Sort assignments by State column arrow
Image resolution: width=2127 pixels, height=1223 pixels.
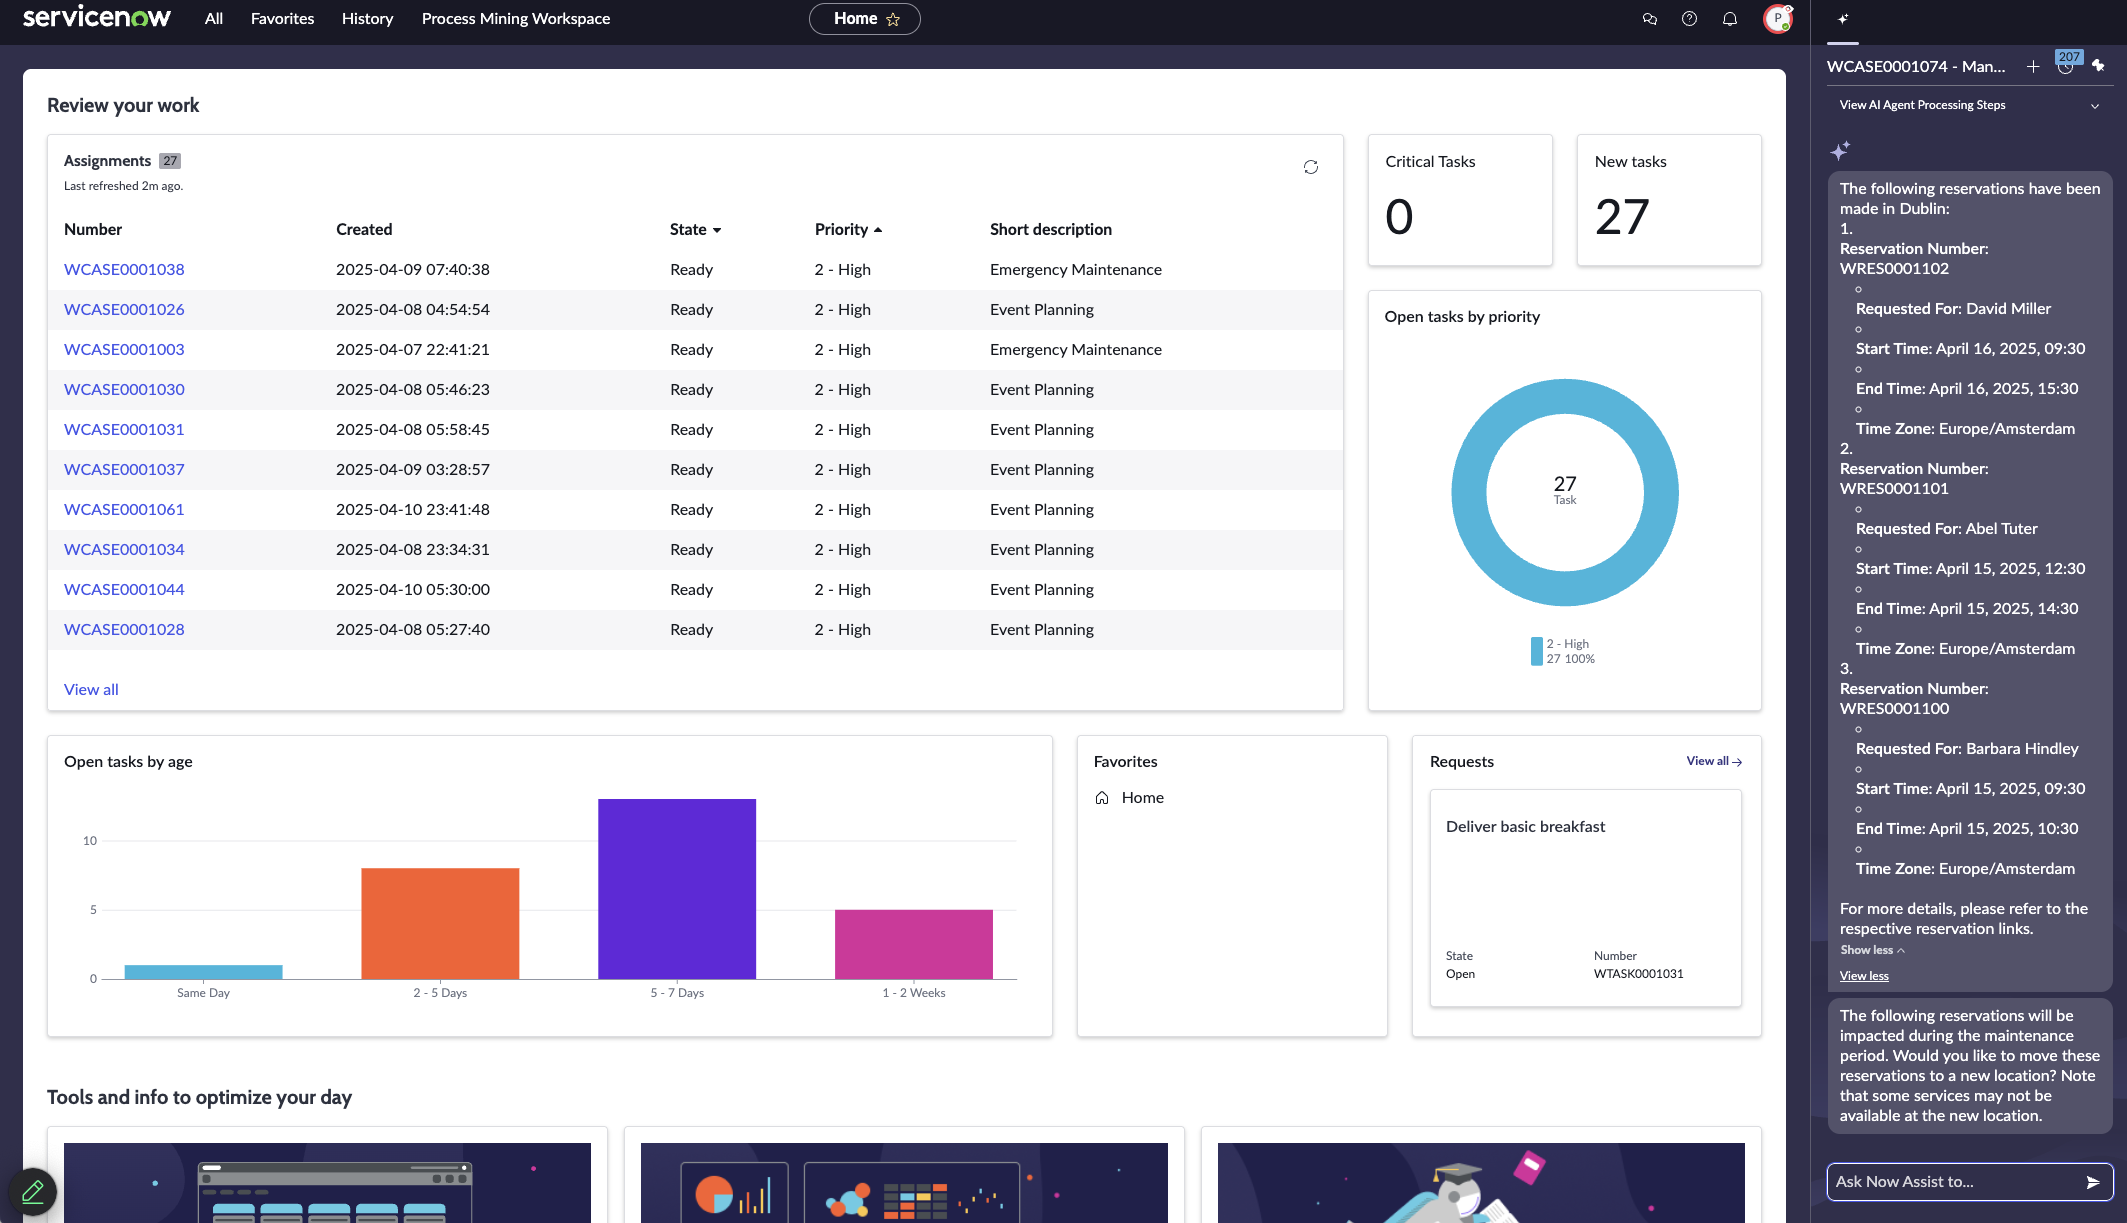pos(717,230)
